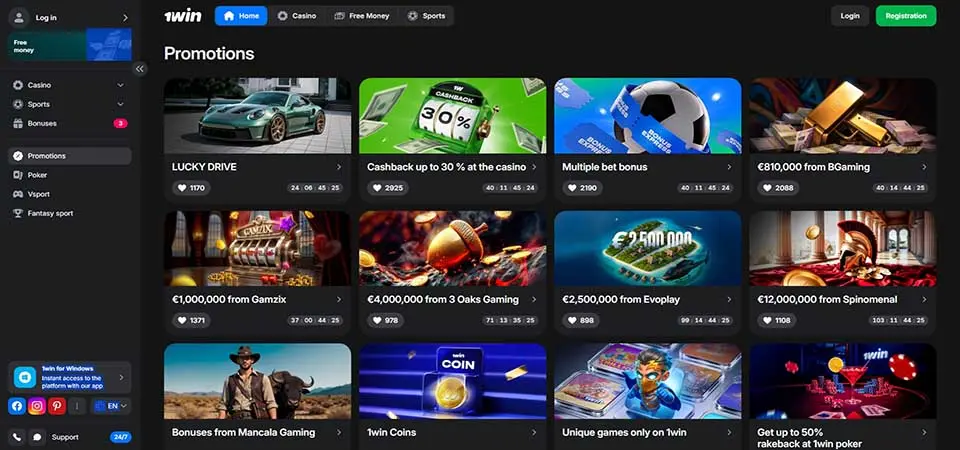The width and height of the screenshot is (960, 450).
Task: Switch to the Sports top tab
Action: 427,16
